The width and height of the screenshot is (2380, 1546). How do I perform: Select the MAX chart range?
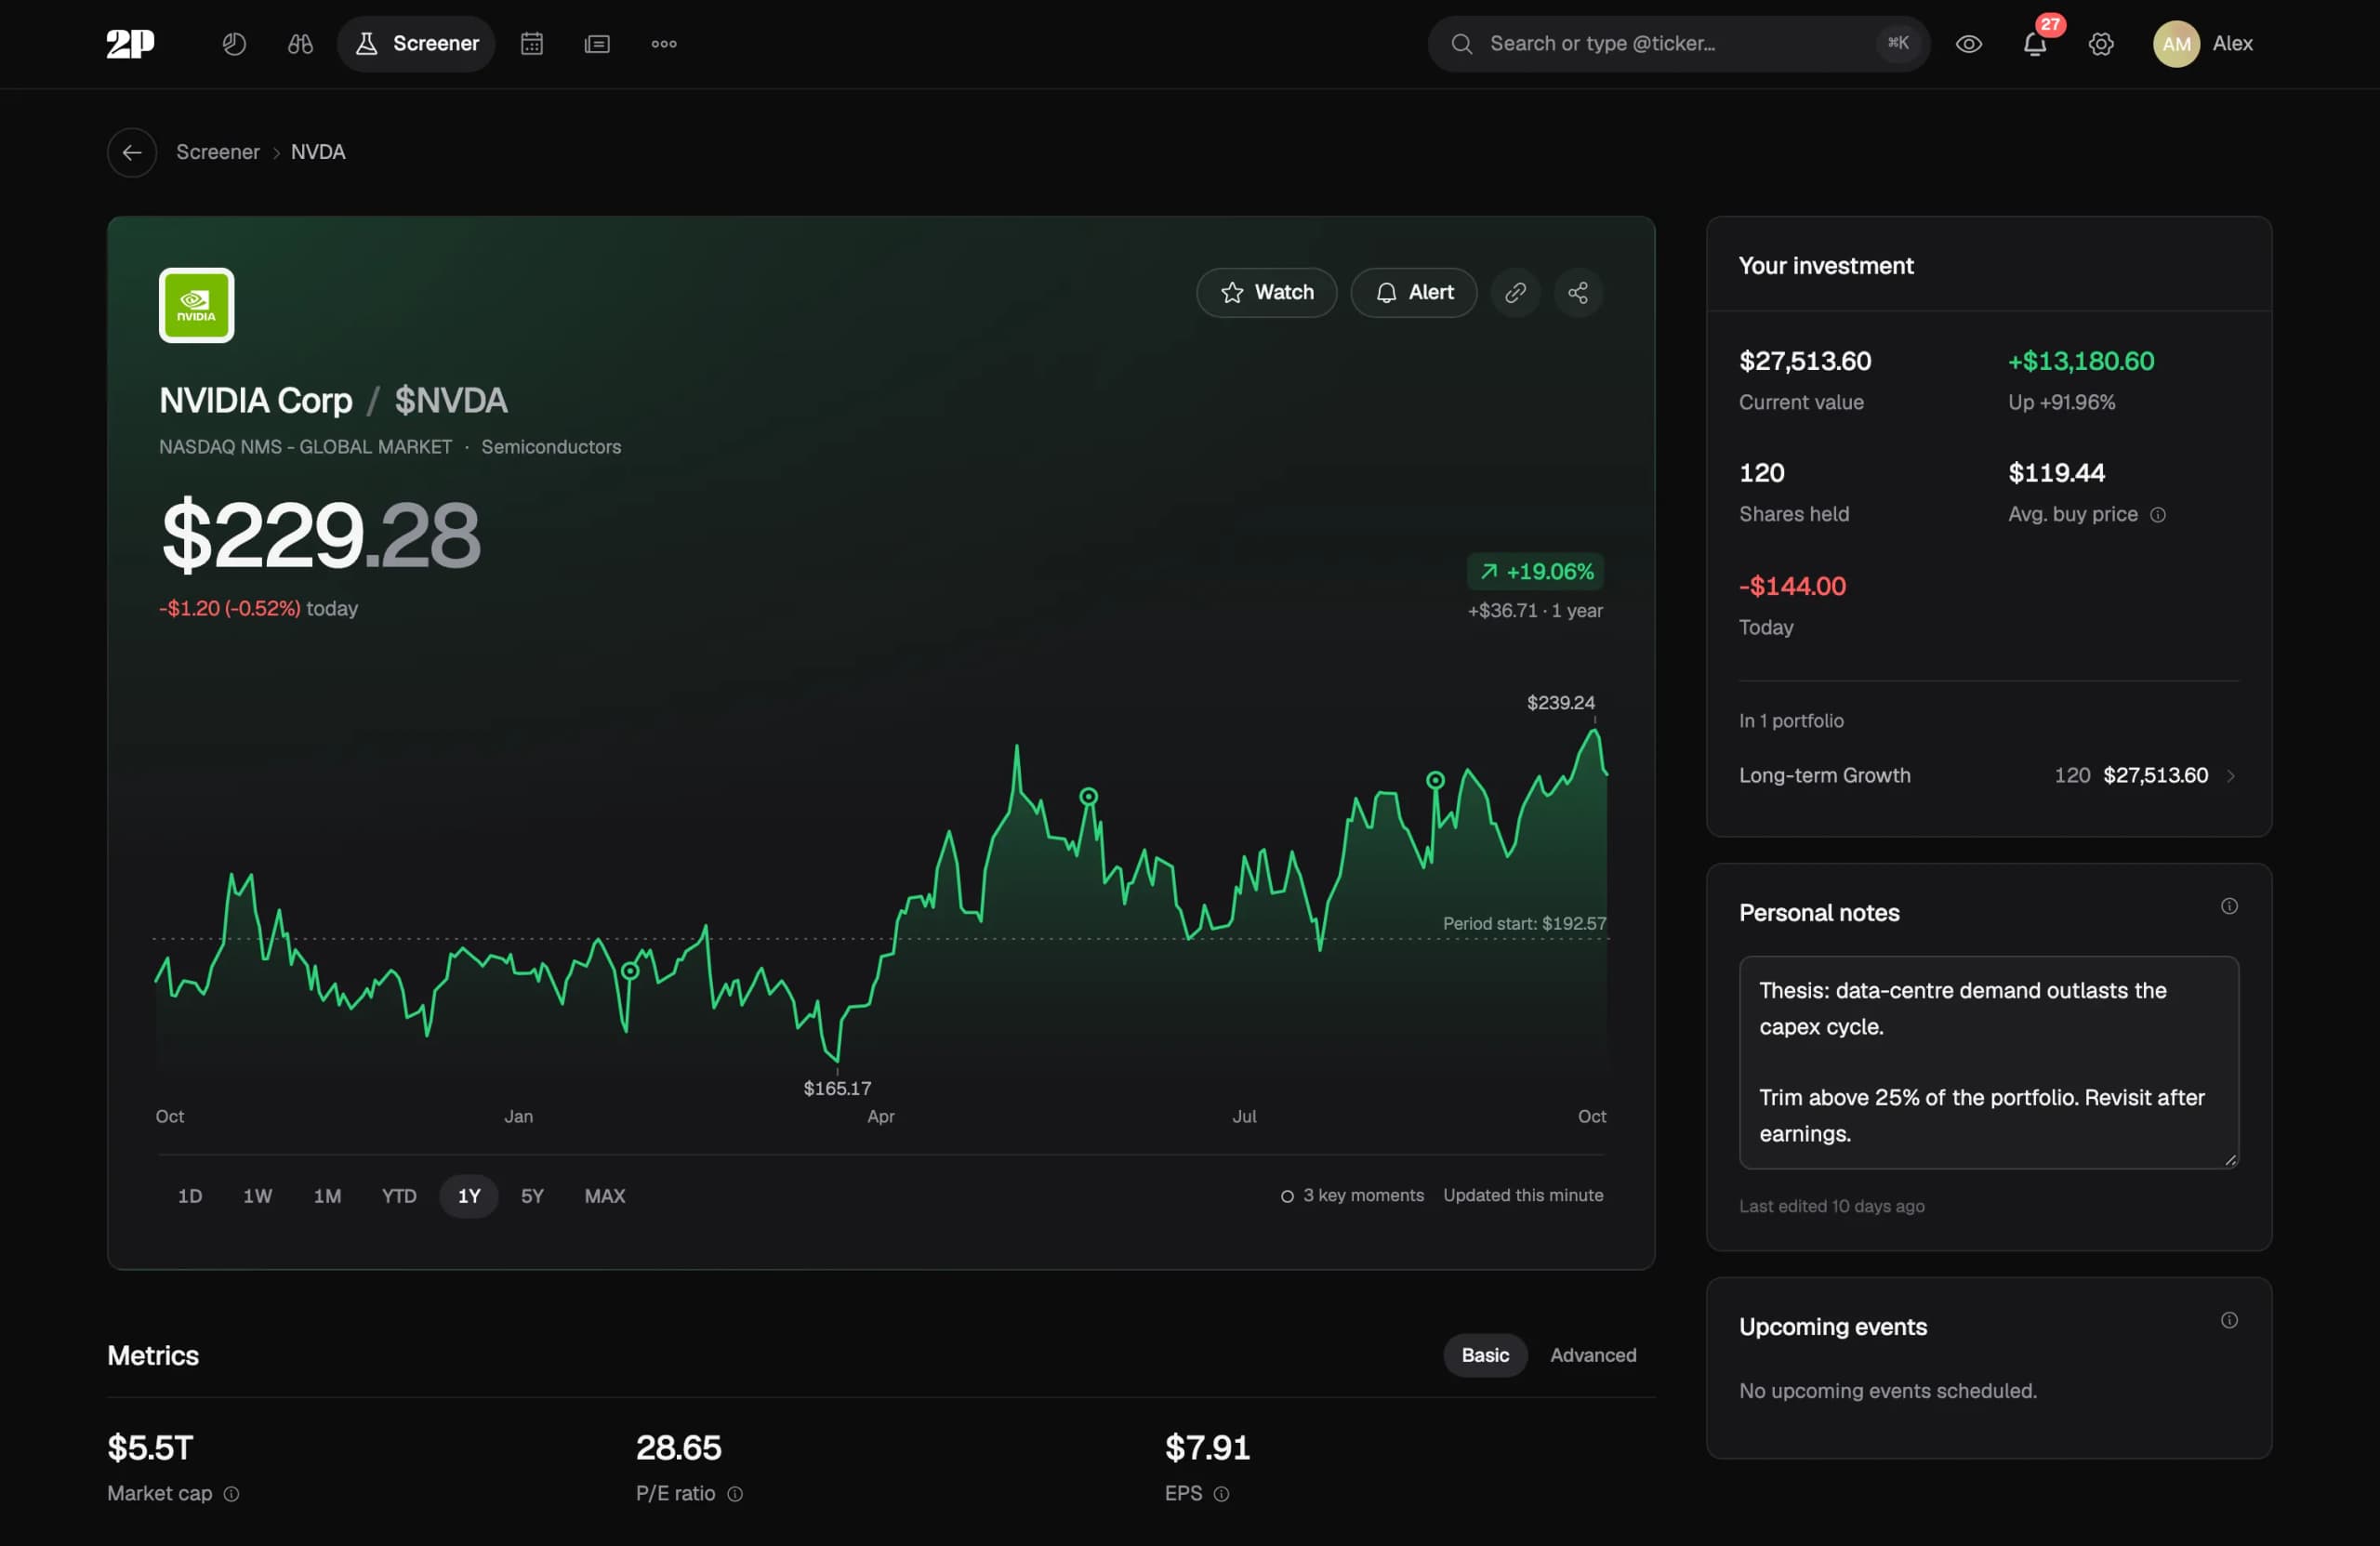tap(604, 1195)
